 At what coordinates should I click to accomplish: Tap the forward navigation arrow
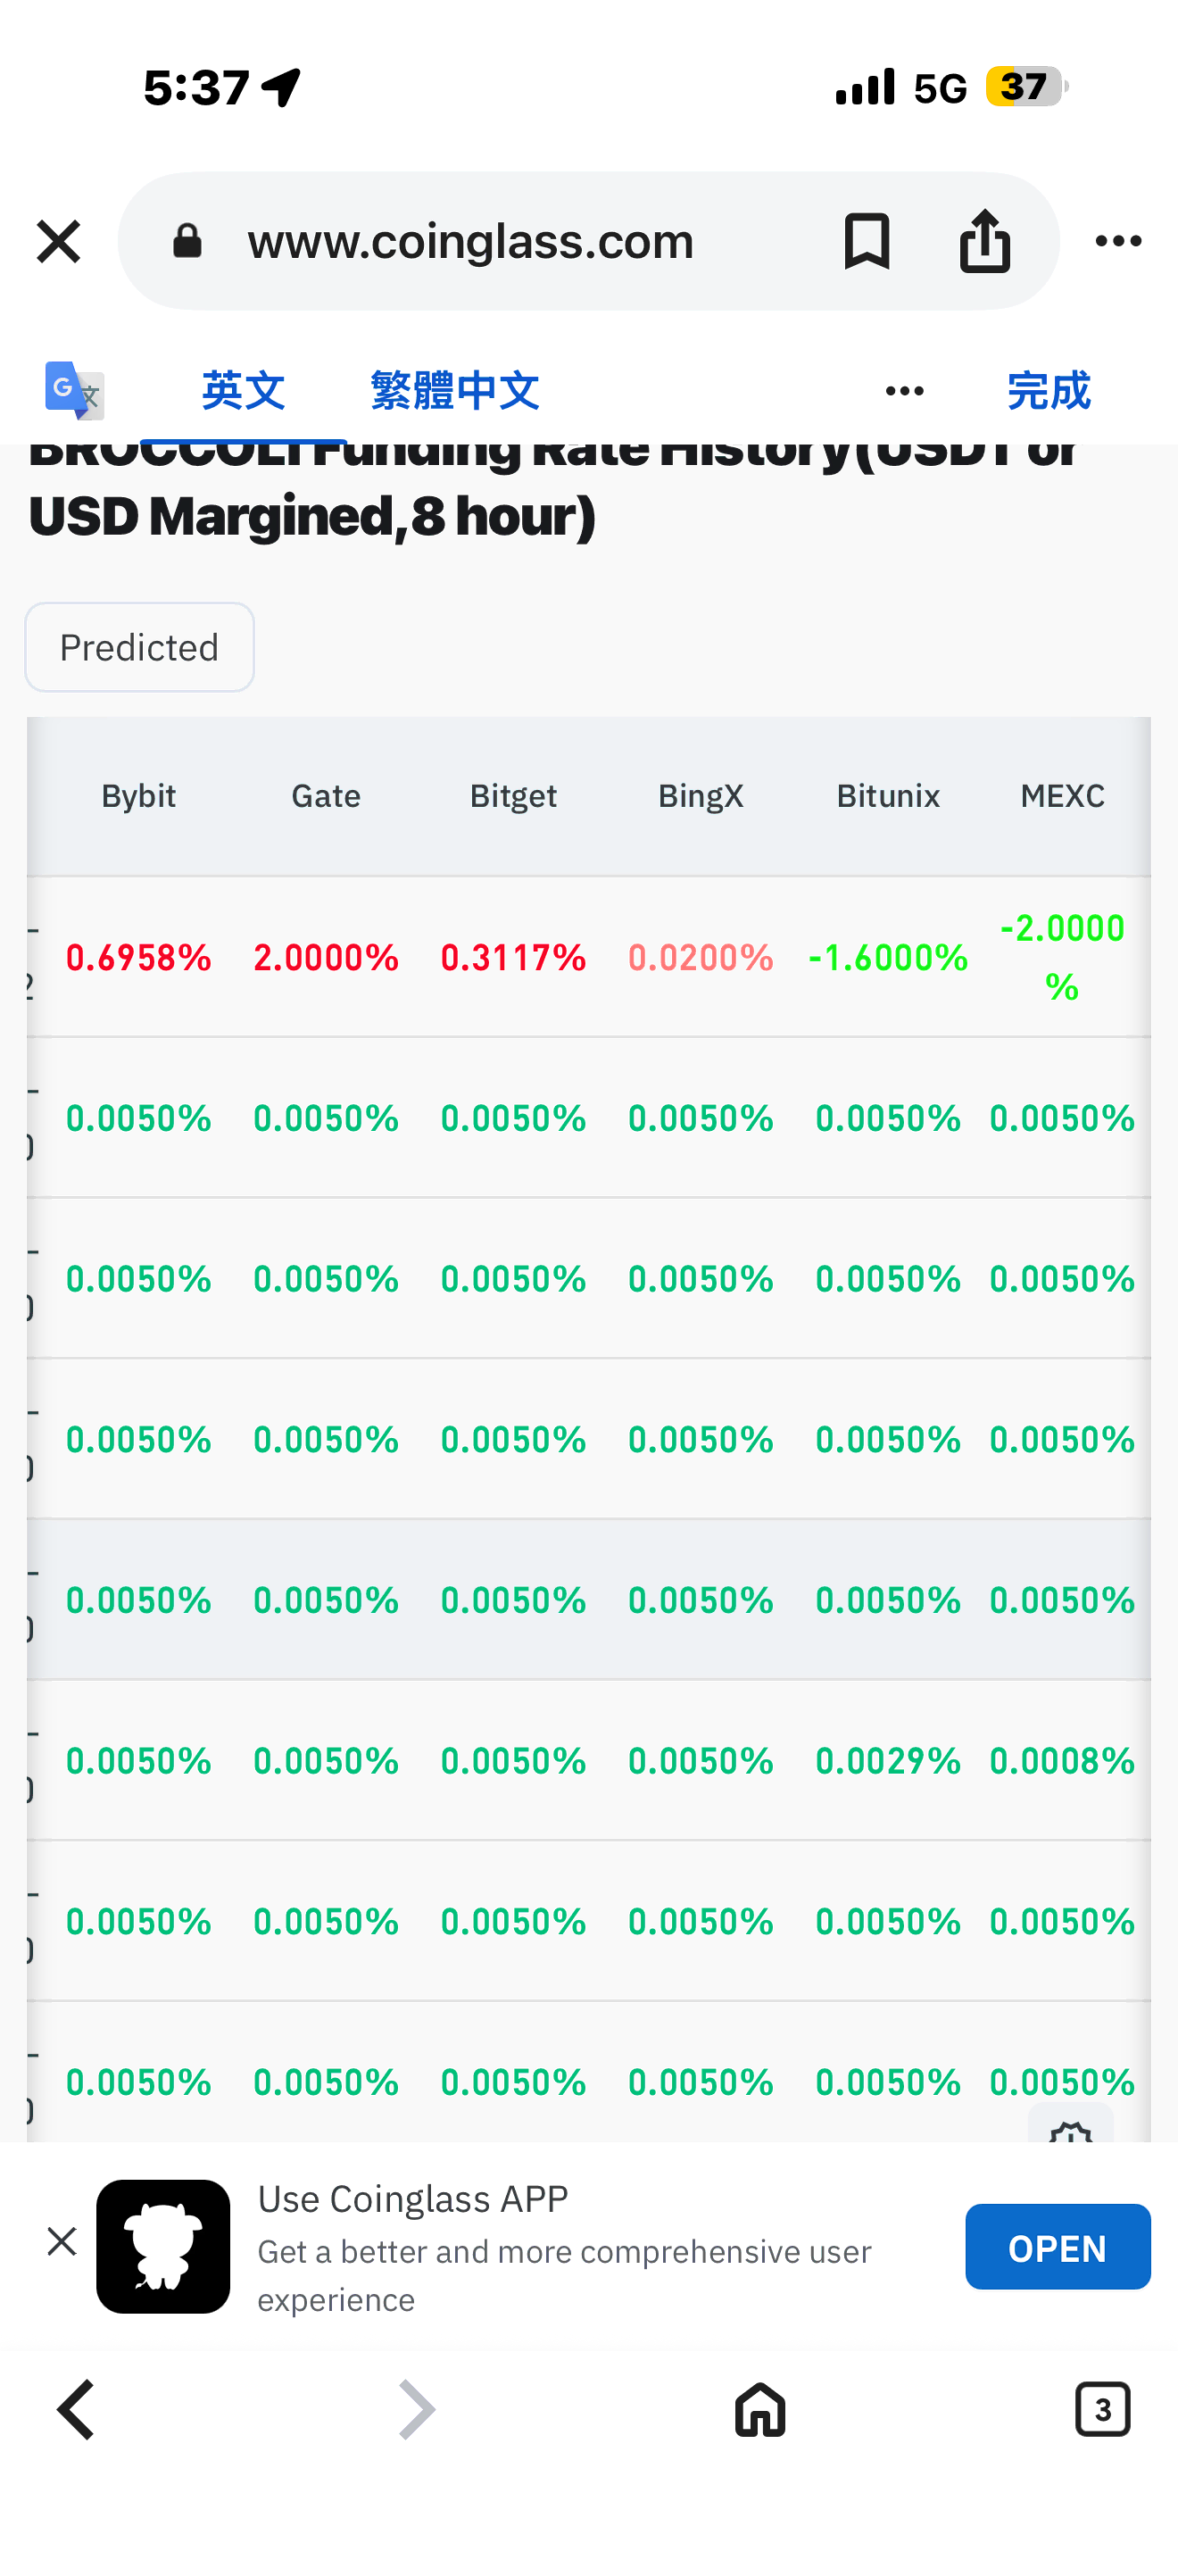click(x=416, y=2408)
